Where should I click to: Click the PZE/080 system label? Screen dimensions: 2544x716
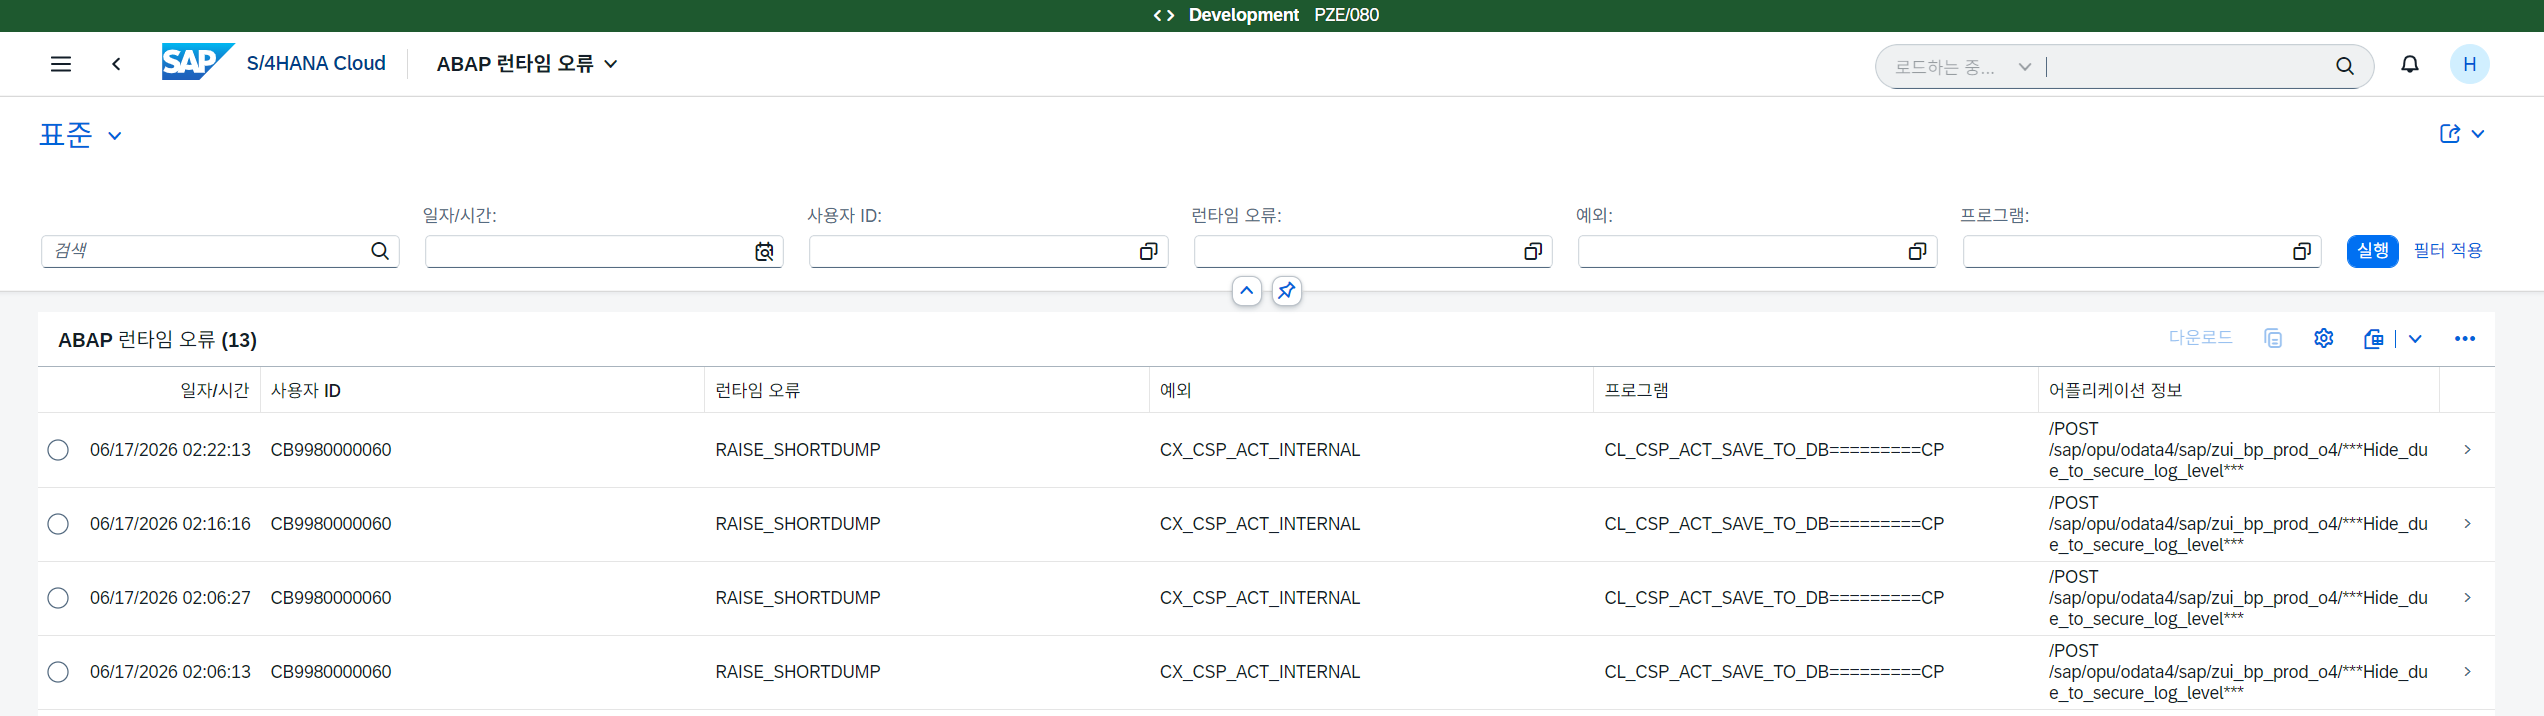[1346, 15]
